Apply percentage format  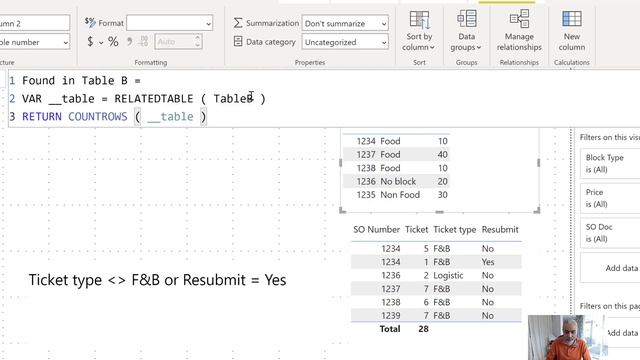113,42
